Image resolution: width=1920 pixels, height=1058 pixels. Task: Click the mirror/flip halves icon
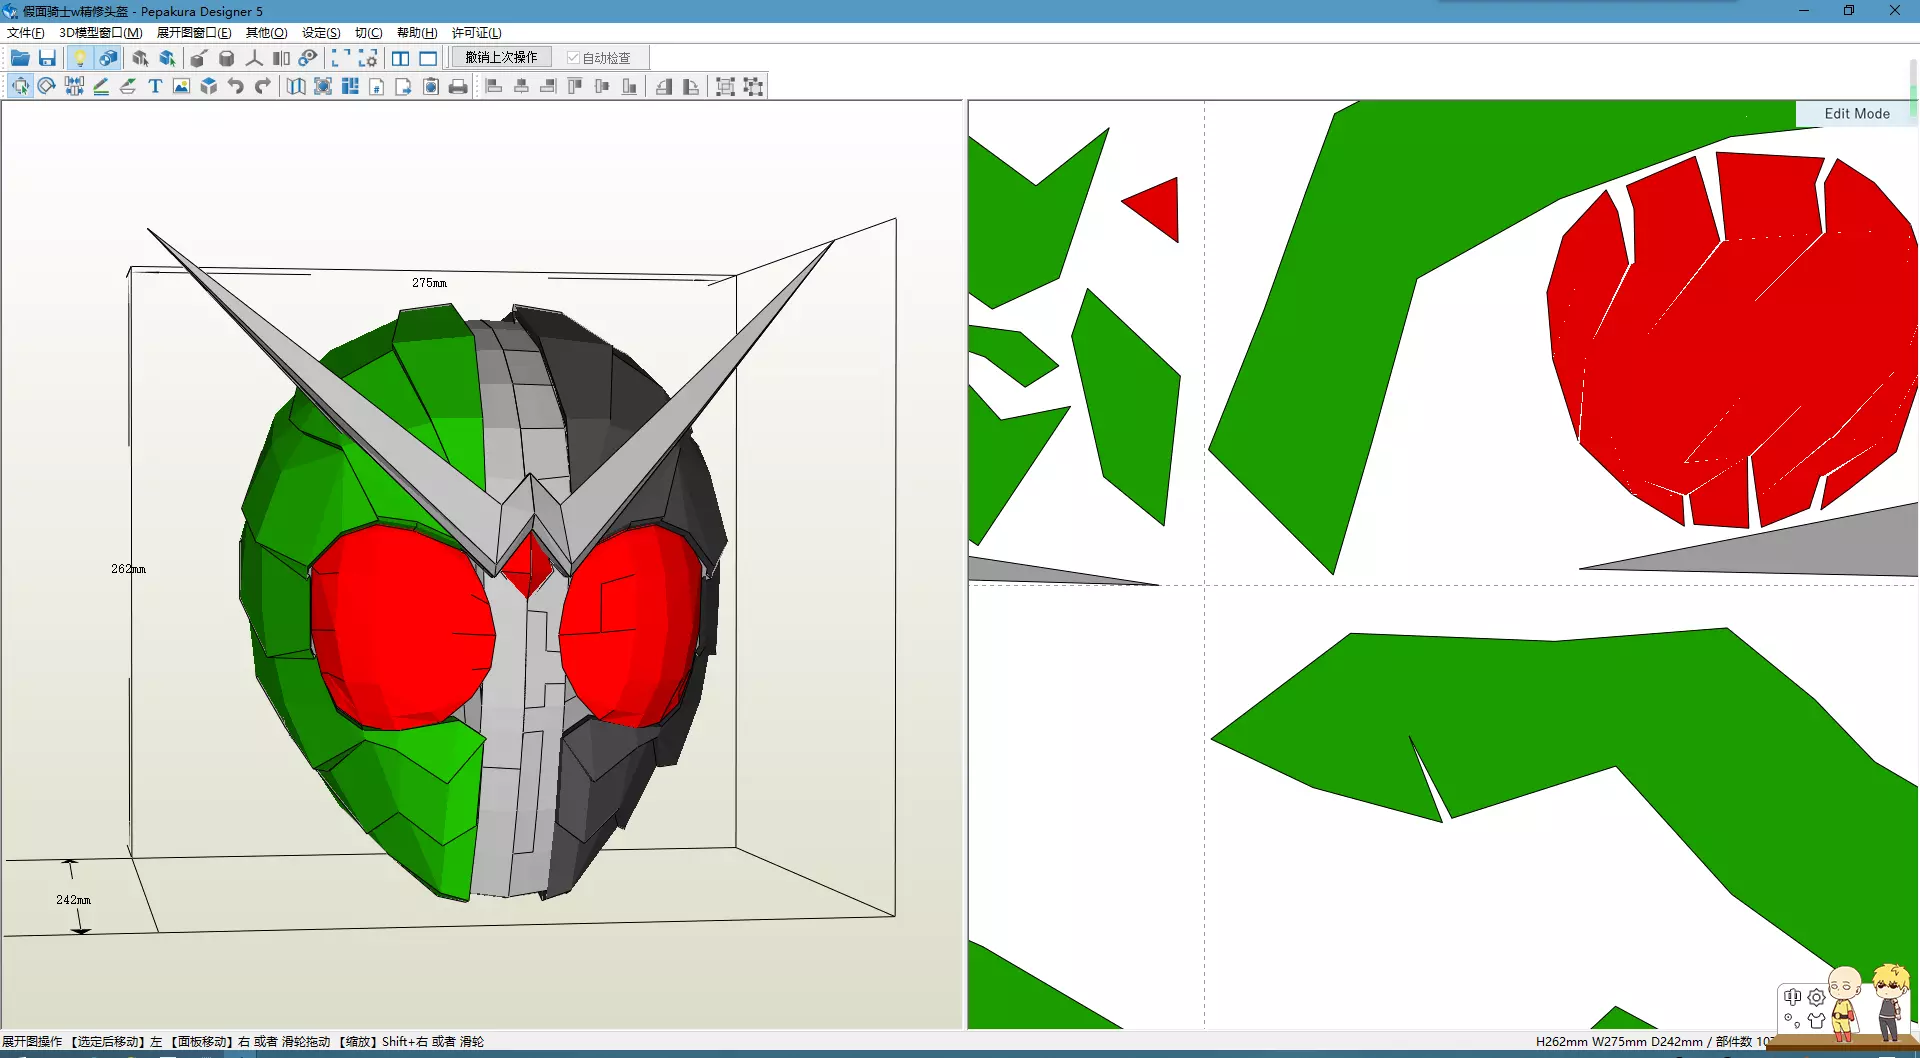point(281,58)
